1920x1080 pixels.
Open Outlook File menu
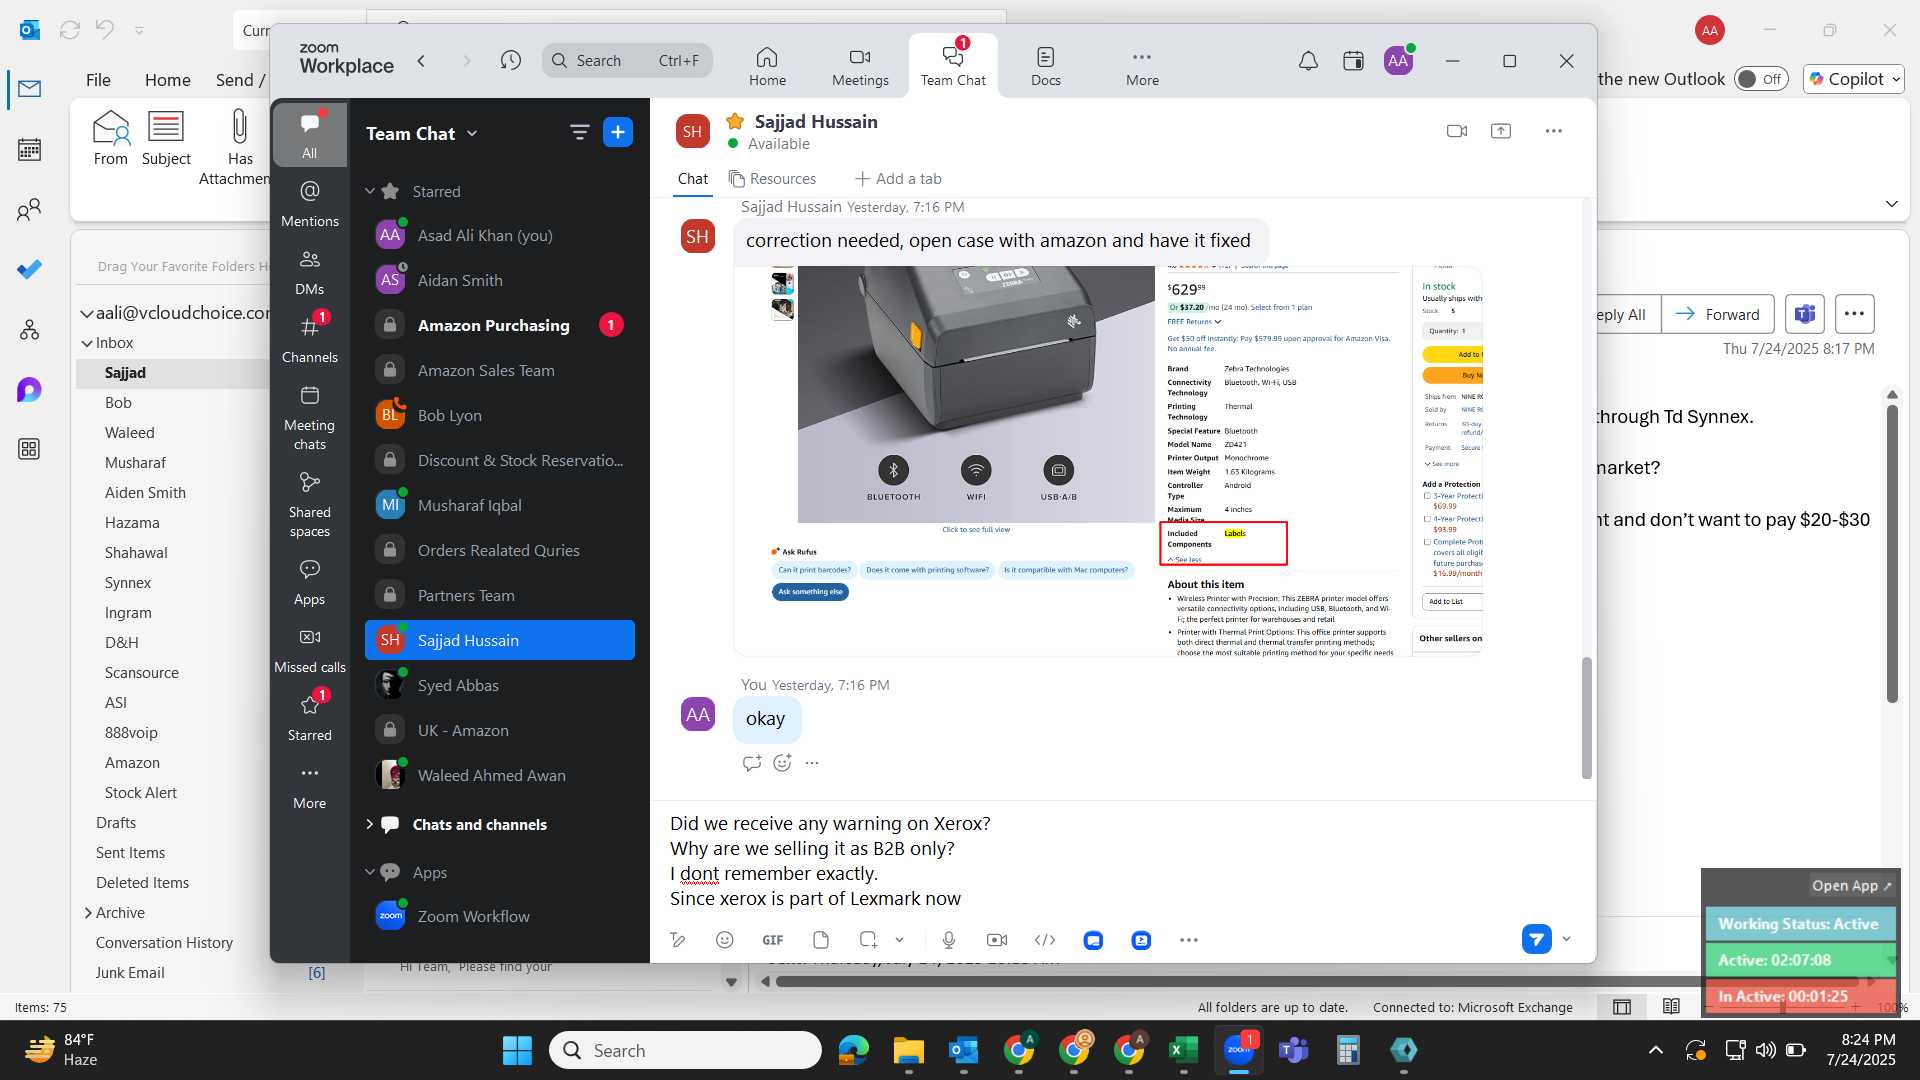(98, 80)
